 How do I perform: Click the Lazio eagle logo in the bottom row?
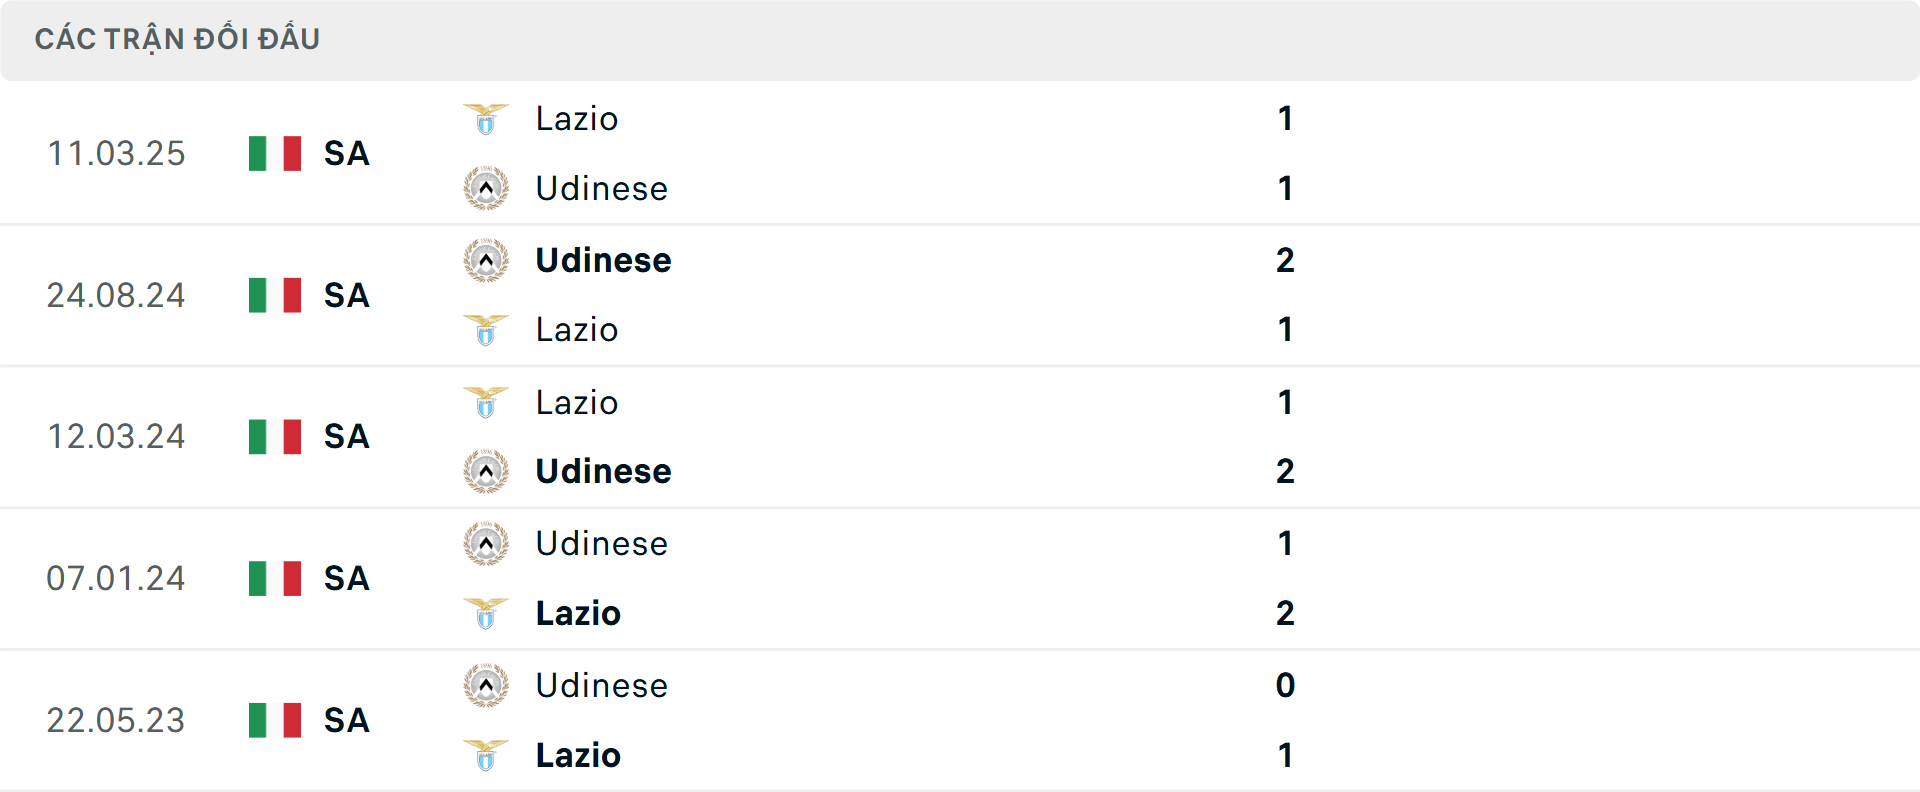pyautogui.click(x=486, y=755)
